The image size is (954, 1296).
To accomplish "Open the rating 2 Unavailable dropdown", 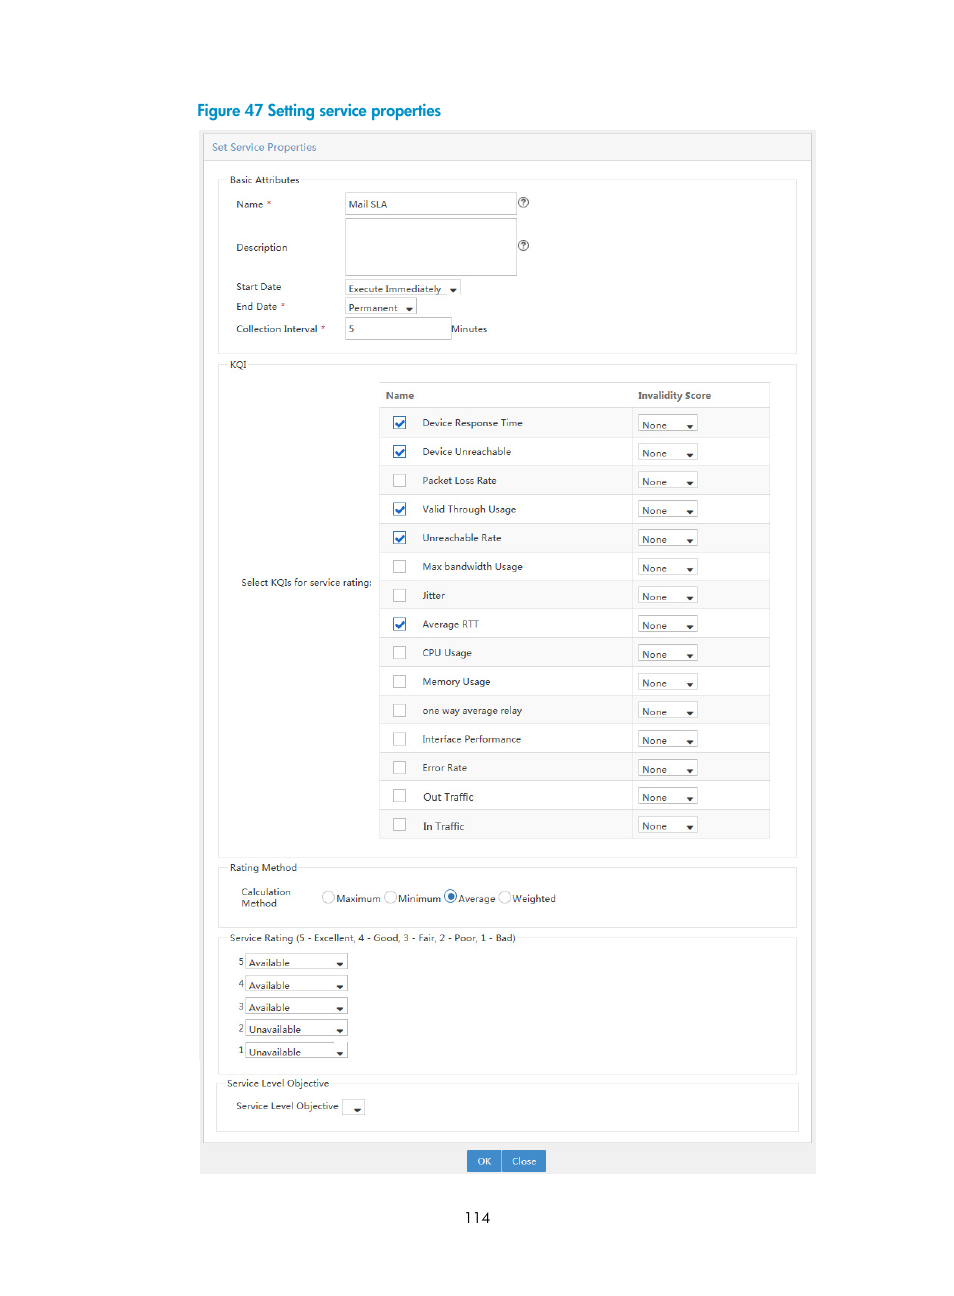I will point(297,1029).
